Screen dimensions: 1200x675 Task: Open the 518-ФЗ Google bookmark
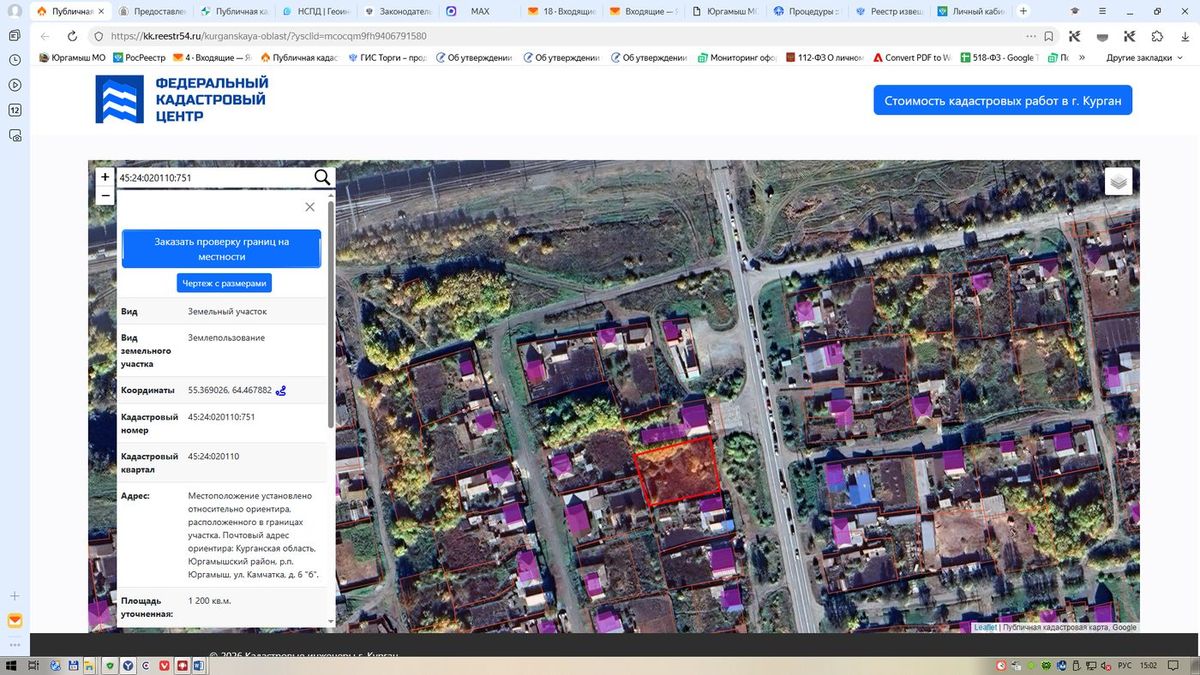(998, 58)
